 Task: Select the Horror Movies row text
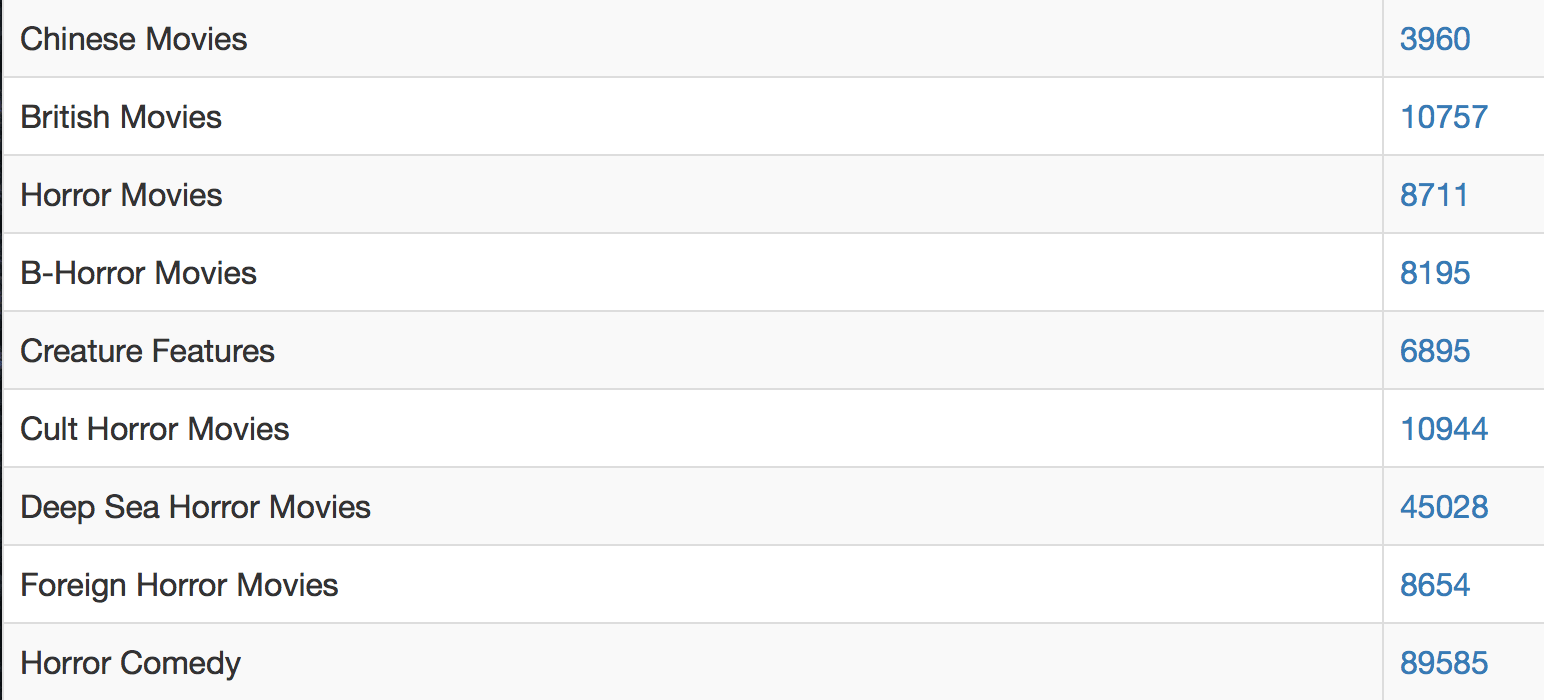pyautogui.click(x=121, y=195)
